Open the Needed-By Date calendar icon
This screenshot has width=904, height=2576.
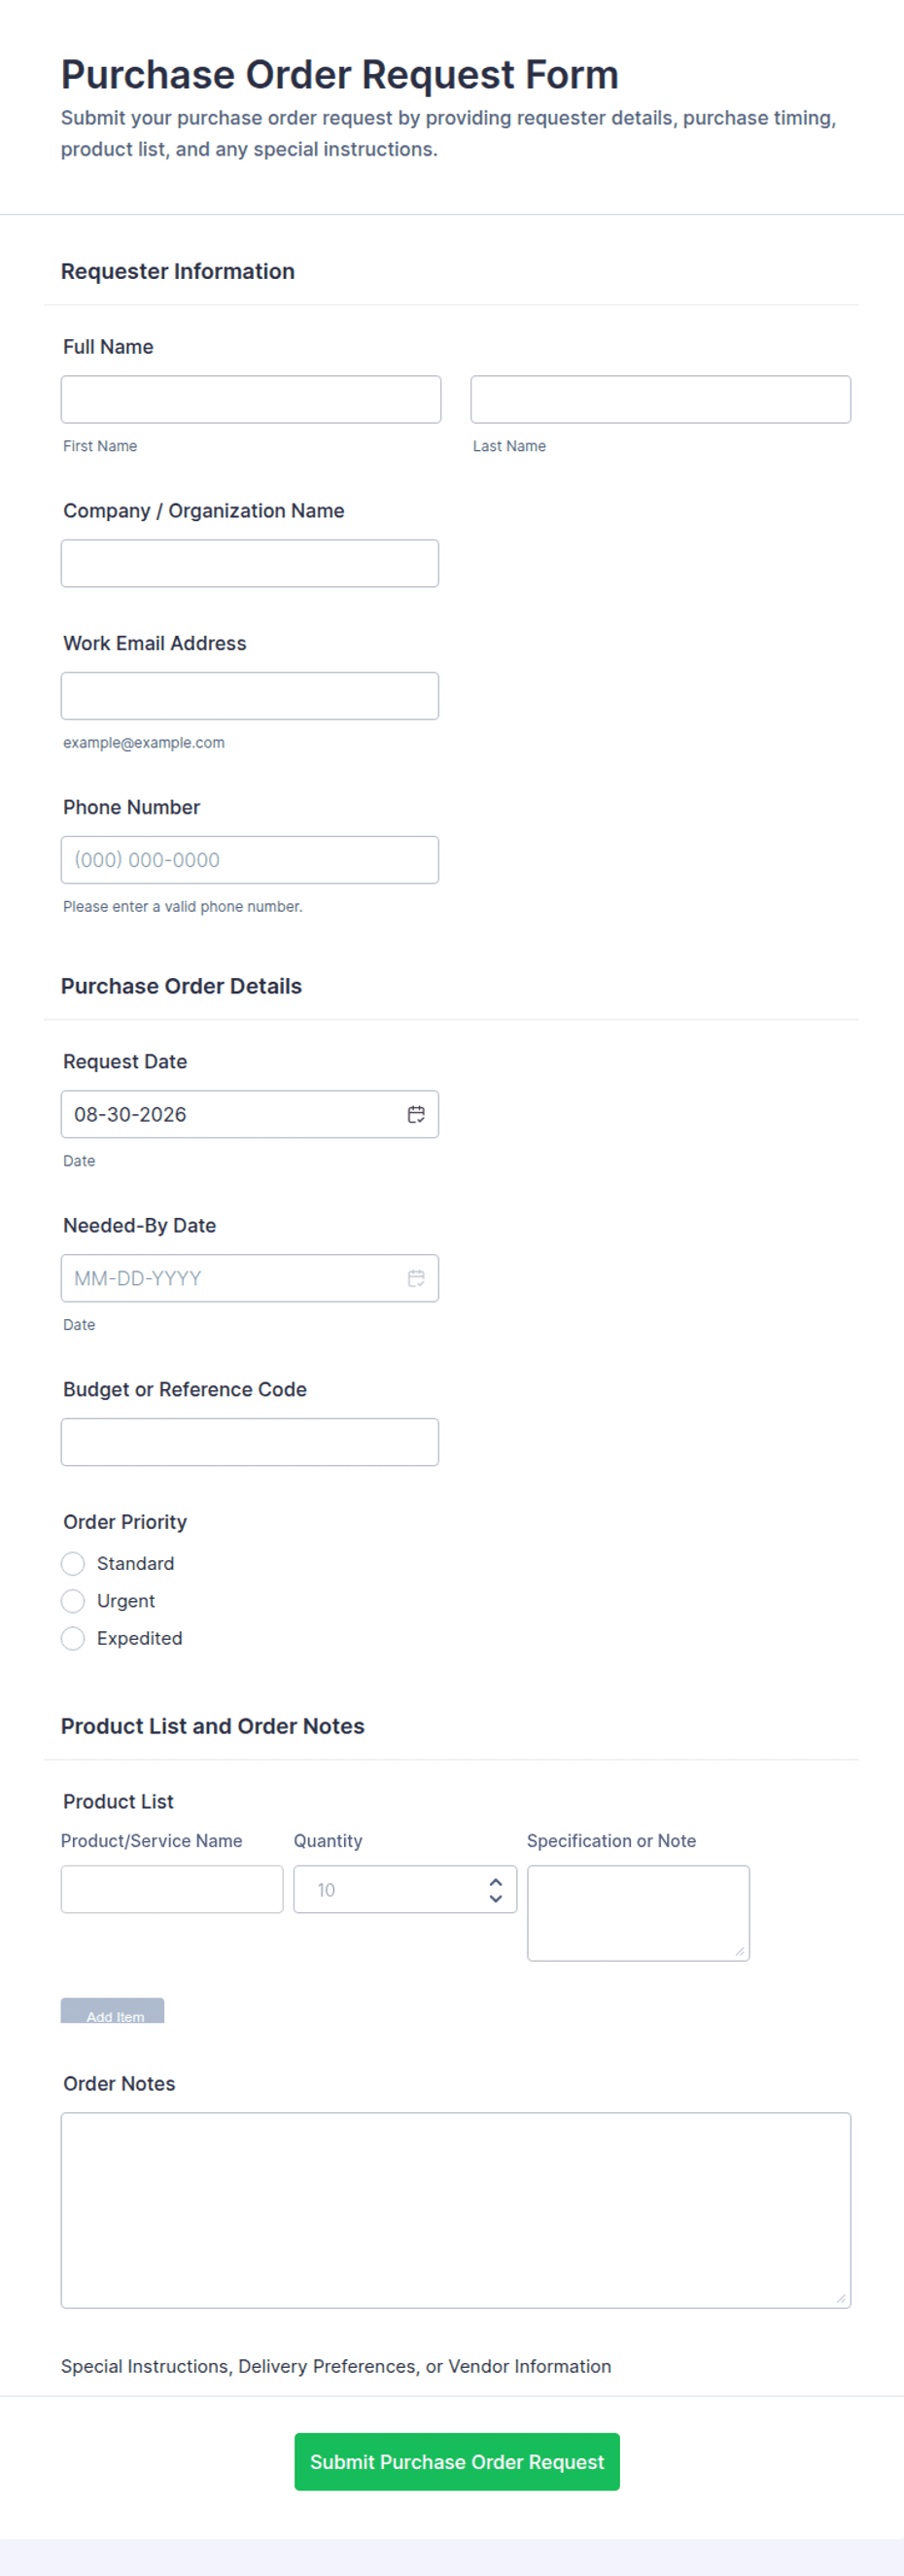(416, 1278)
